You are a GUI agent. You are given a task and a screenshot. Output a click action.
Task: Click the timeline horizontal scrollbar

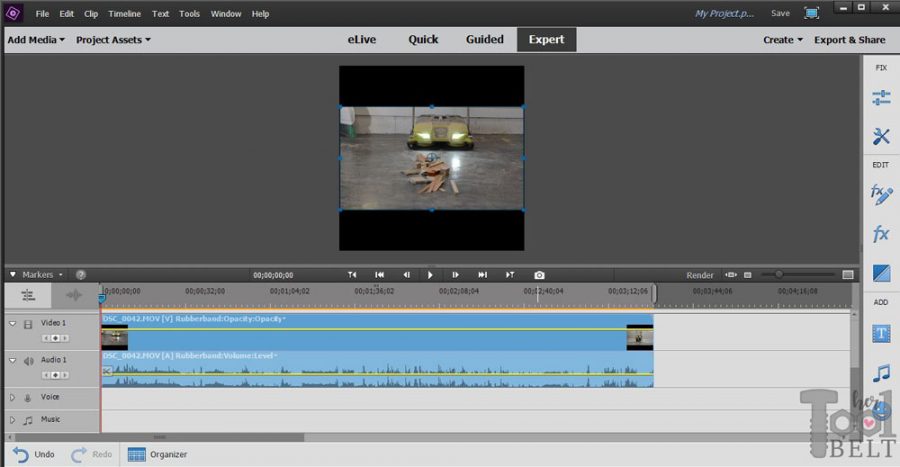coord(160,437)
